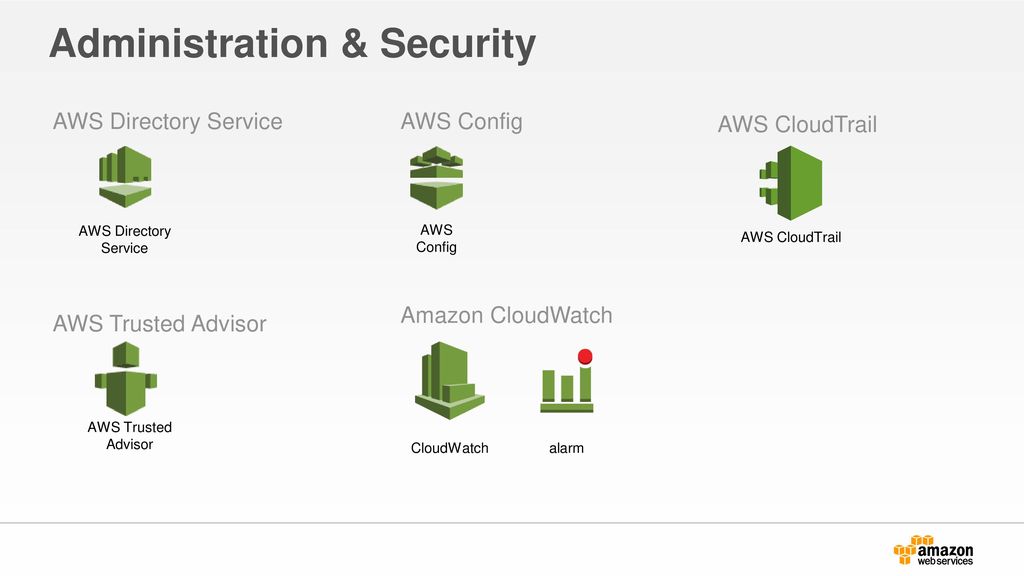Click the black AWS Trusted Advisor caption
This screenshot has height=576, width=1024.
(x=129, y=436)
